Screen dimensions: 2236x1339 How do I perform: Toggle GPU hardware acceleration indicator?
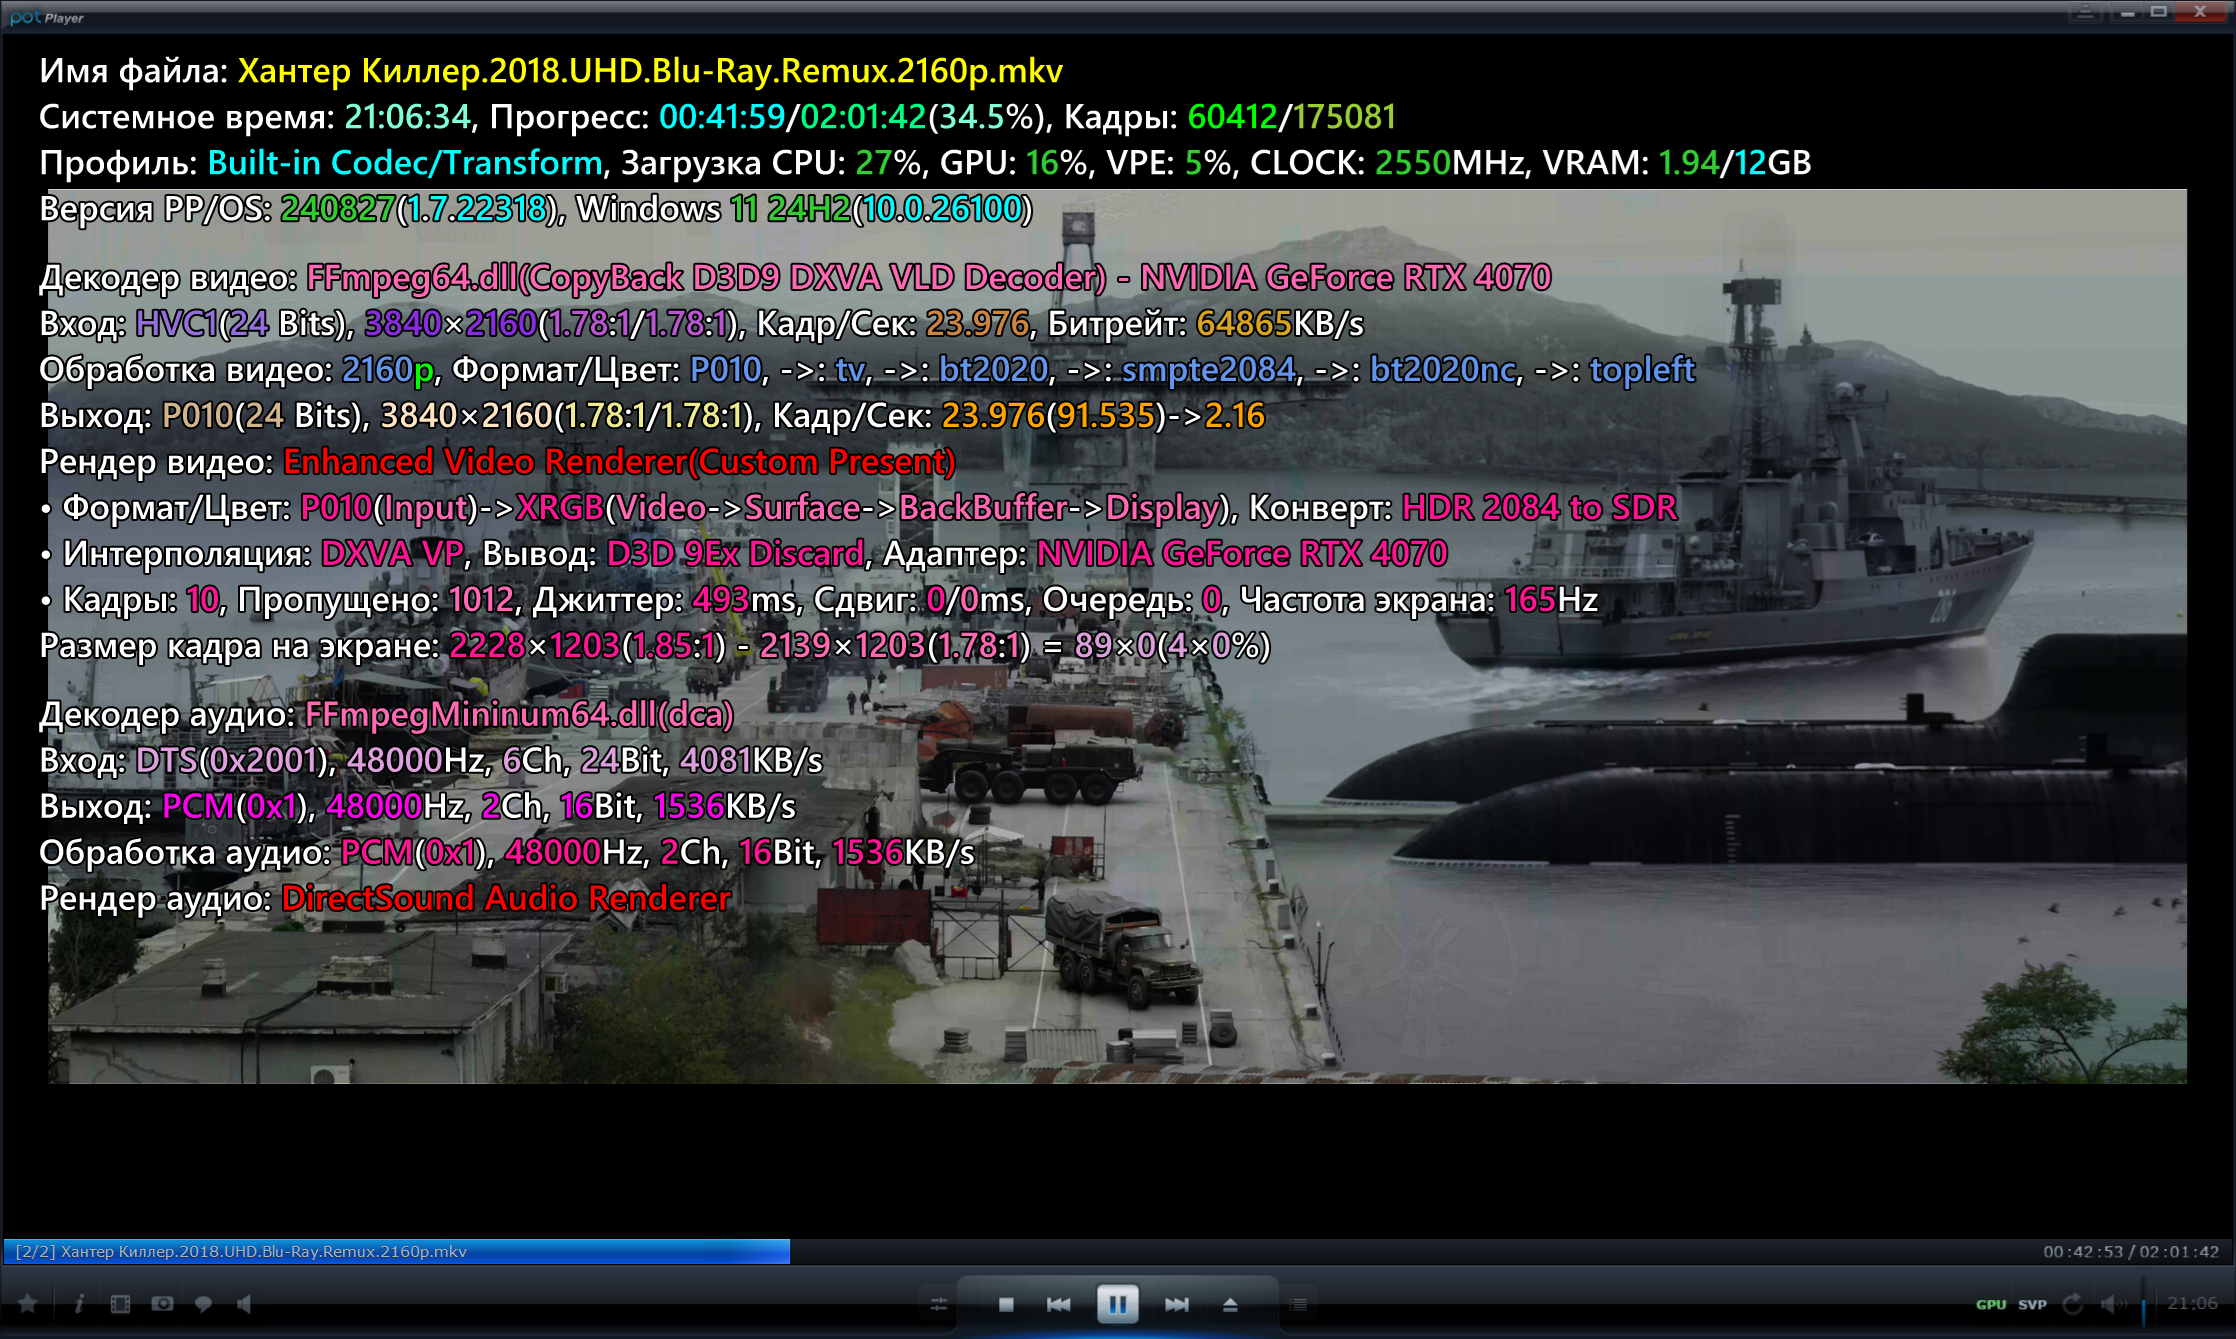(x=1990, y=1304)
